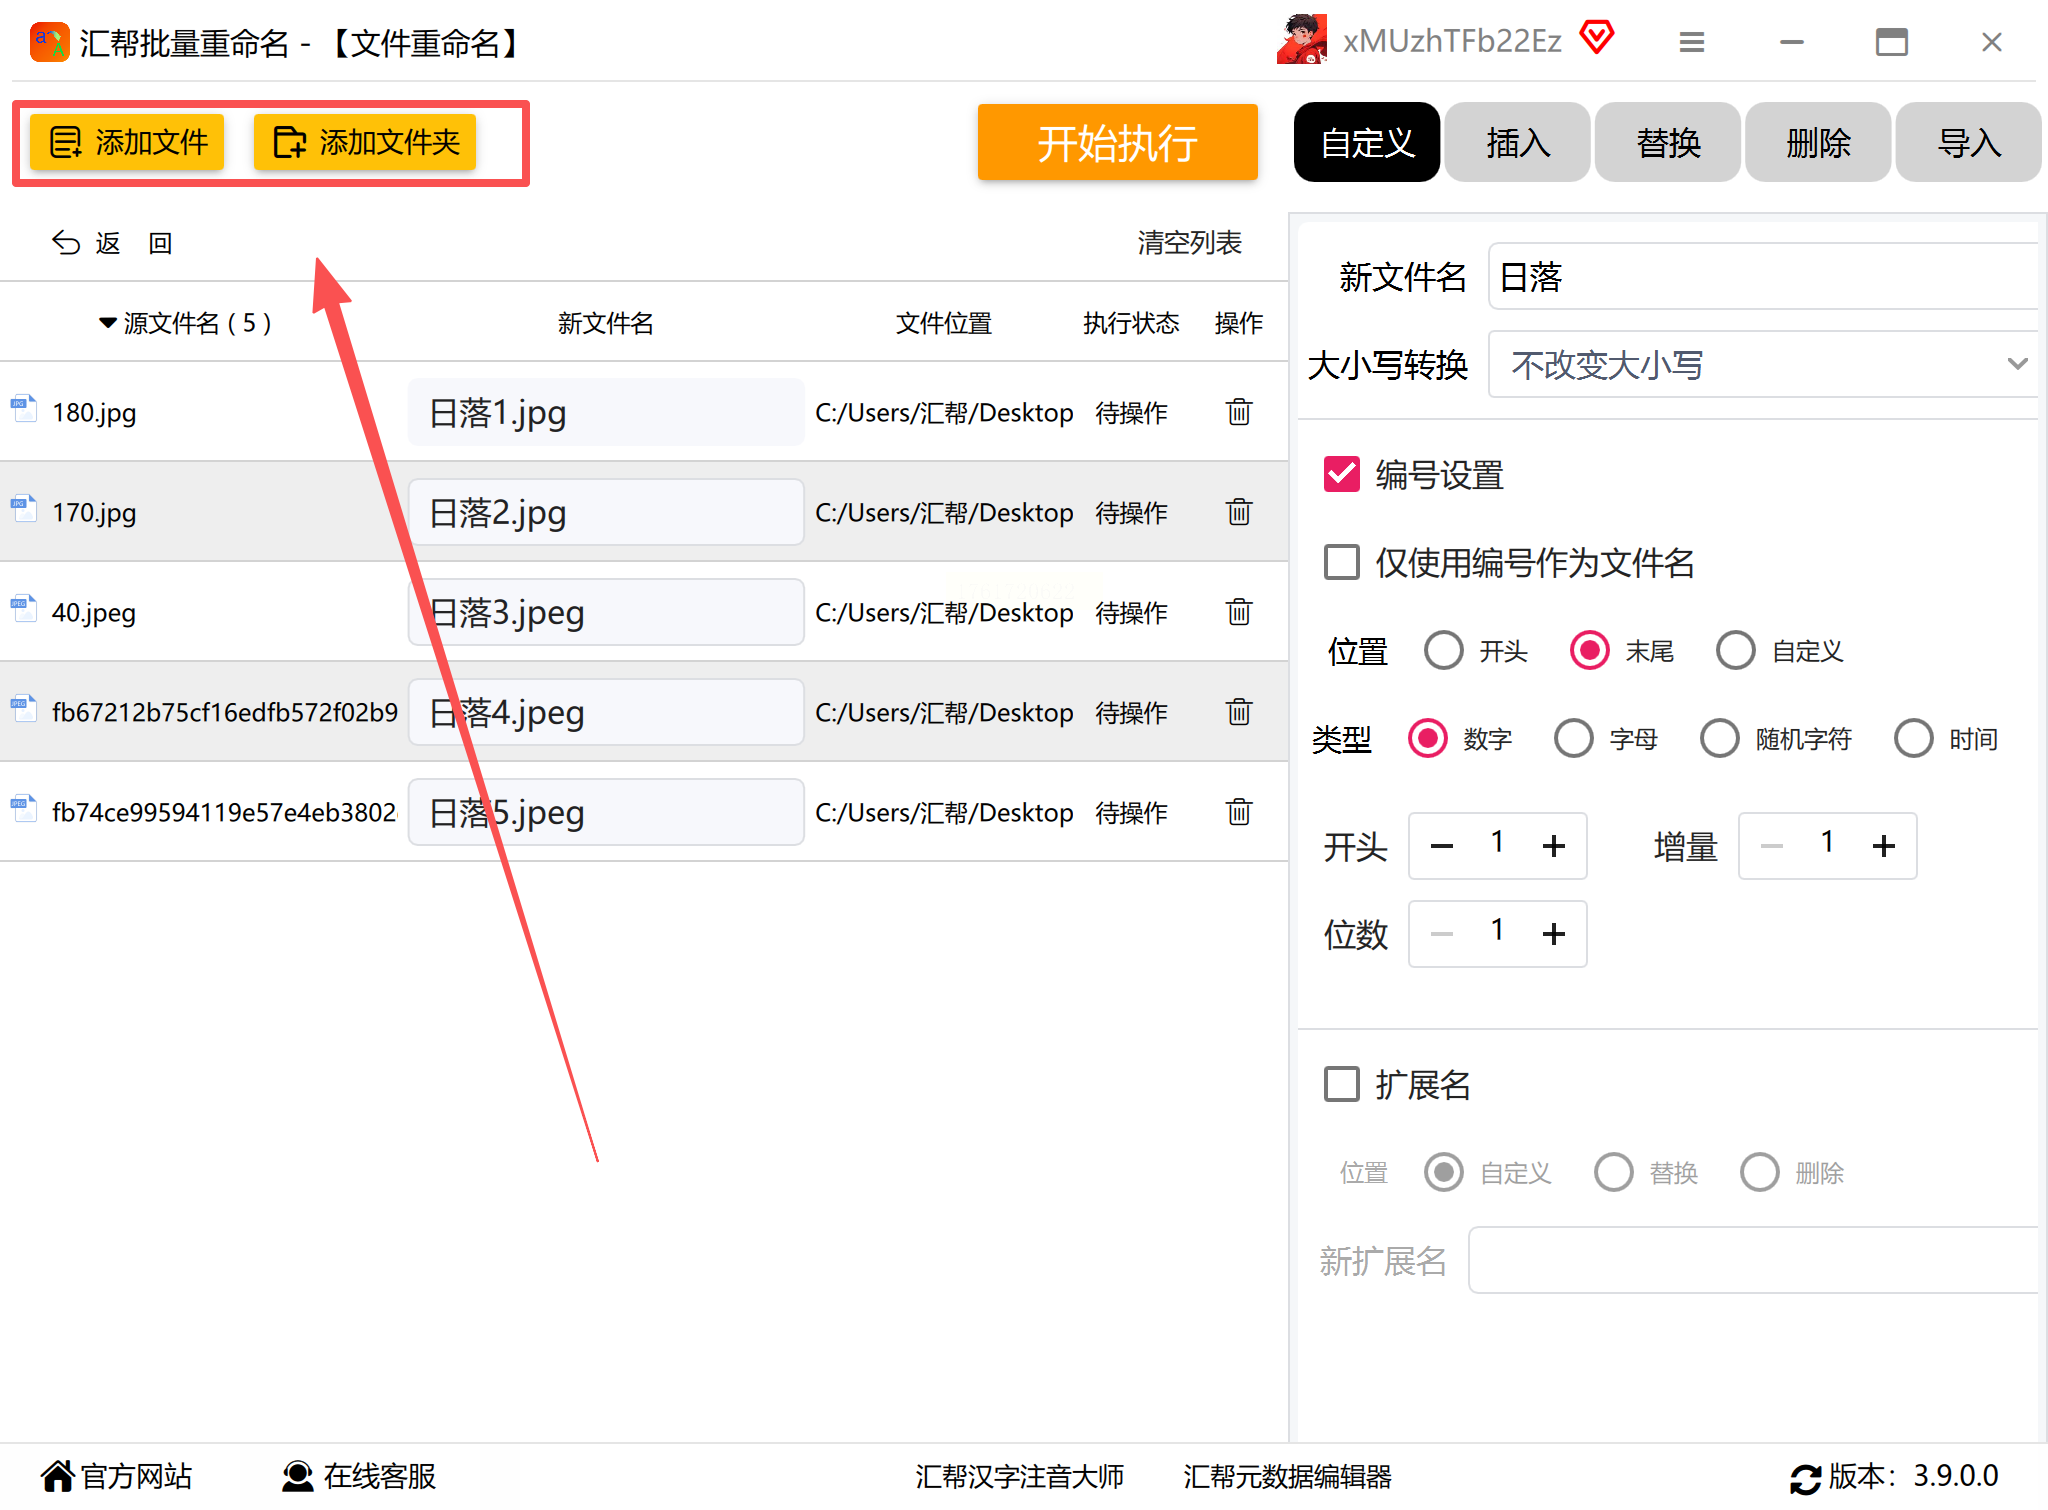2048x1510 pixels.
Task: Click the back arrow return icon
Action: [66, 243]
